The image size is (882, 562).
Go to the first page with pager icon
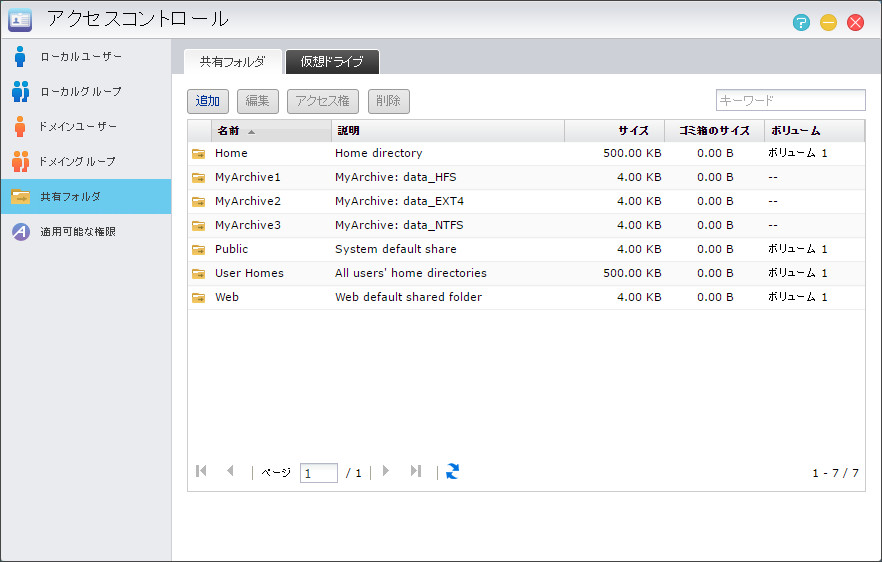tap(201, 471)
